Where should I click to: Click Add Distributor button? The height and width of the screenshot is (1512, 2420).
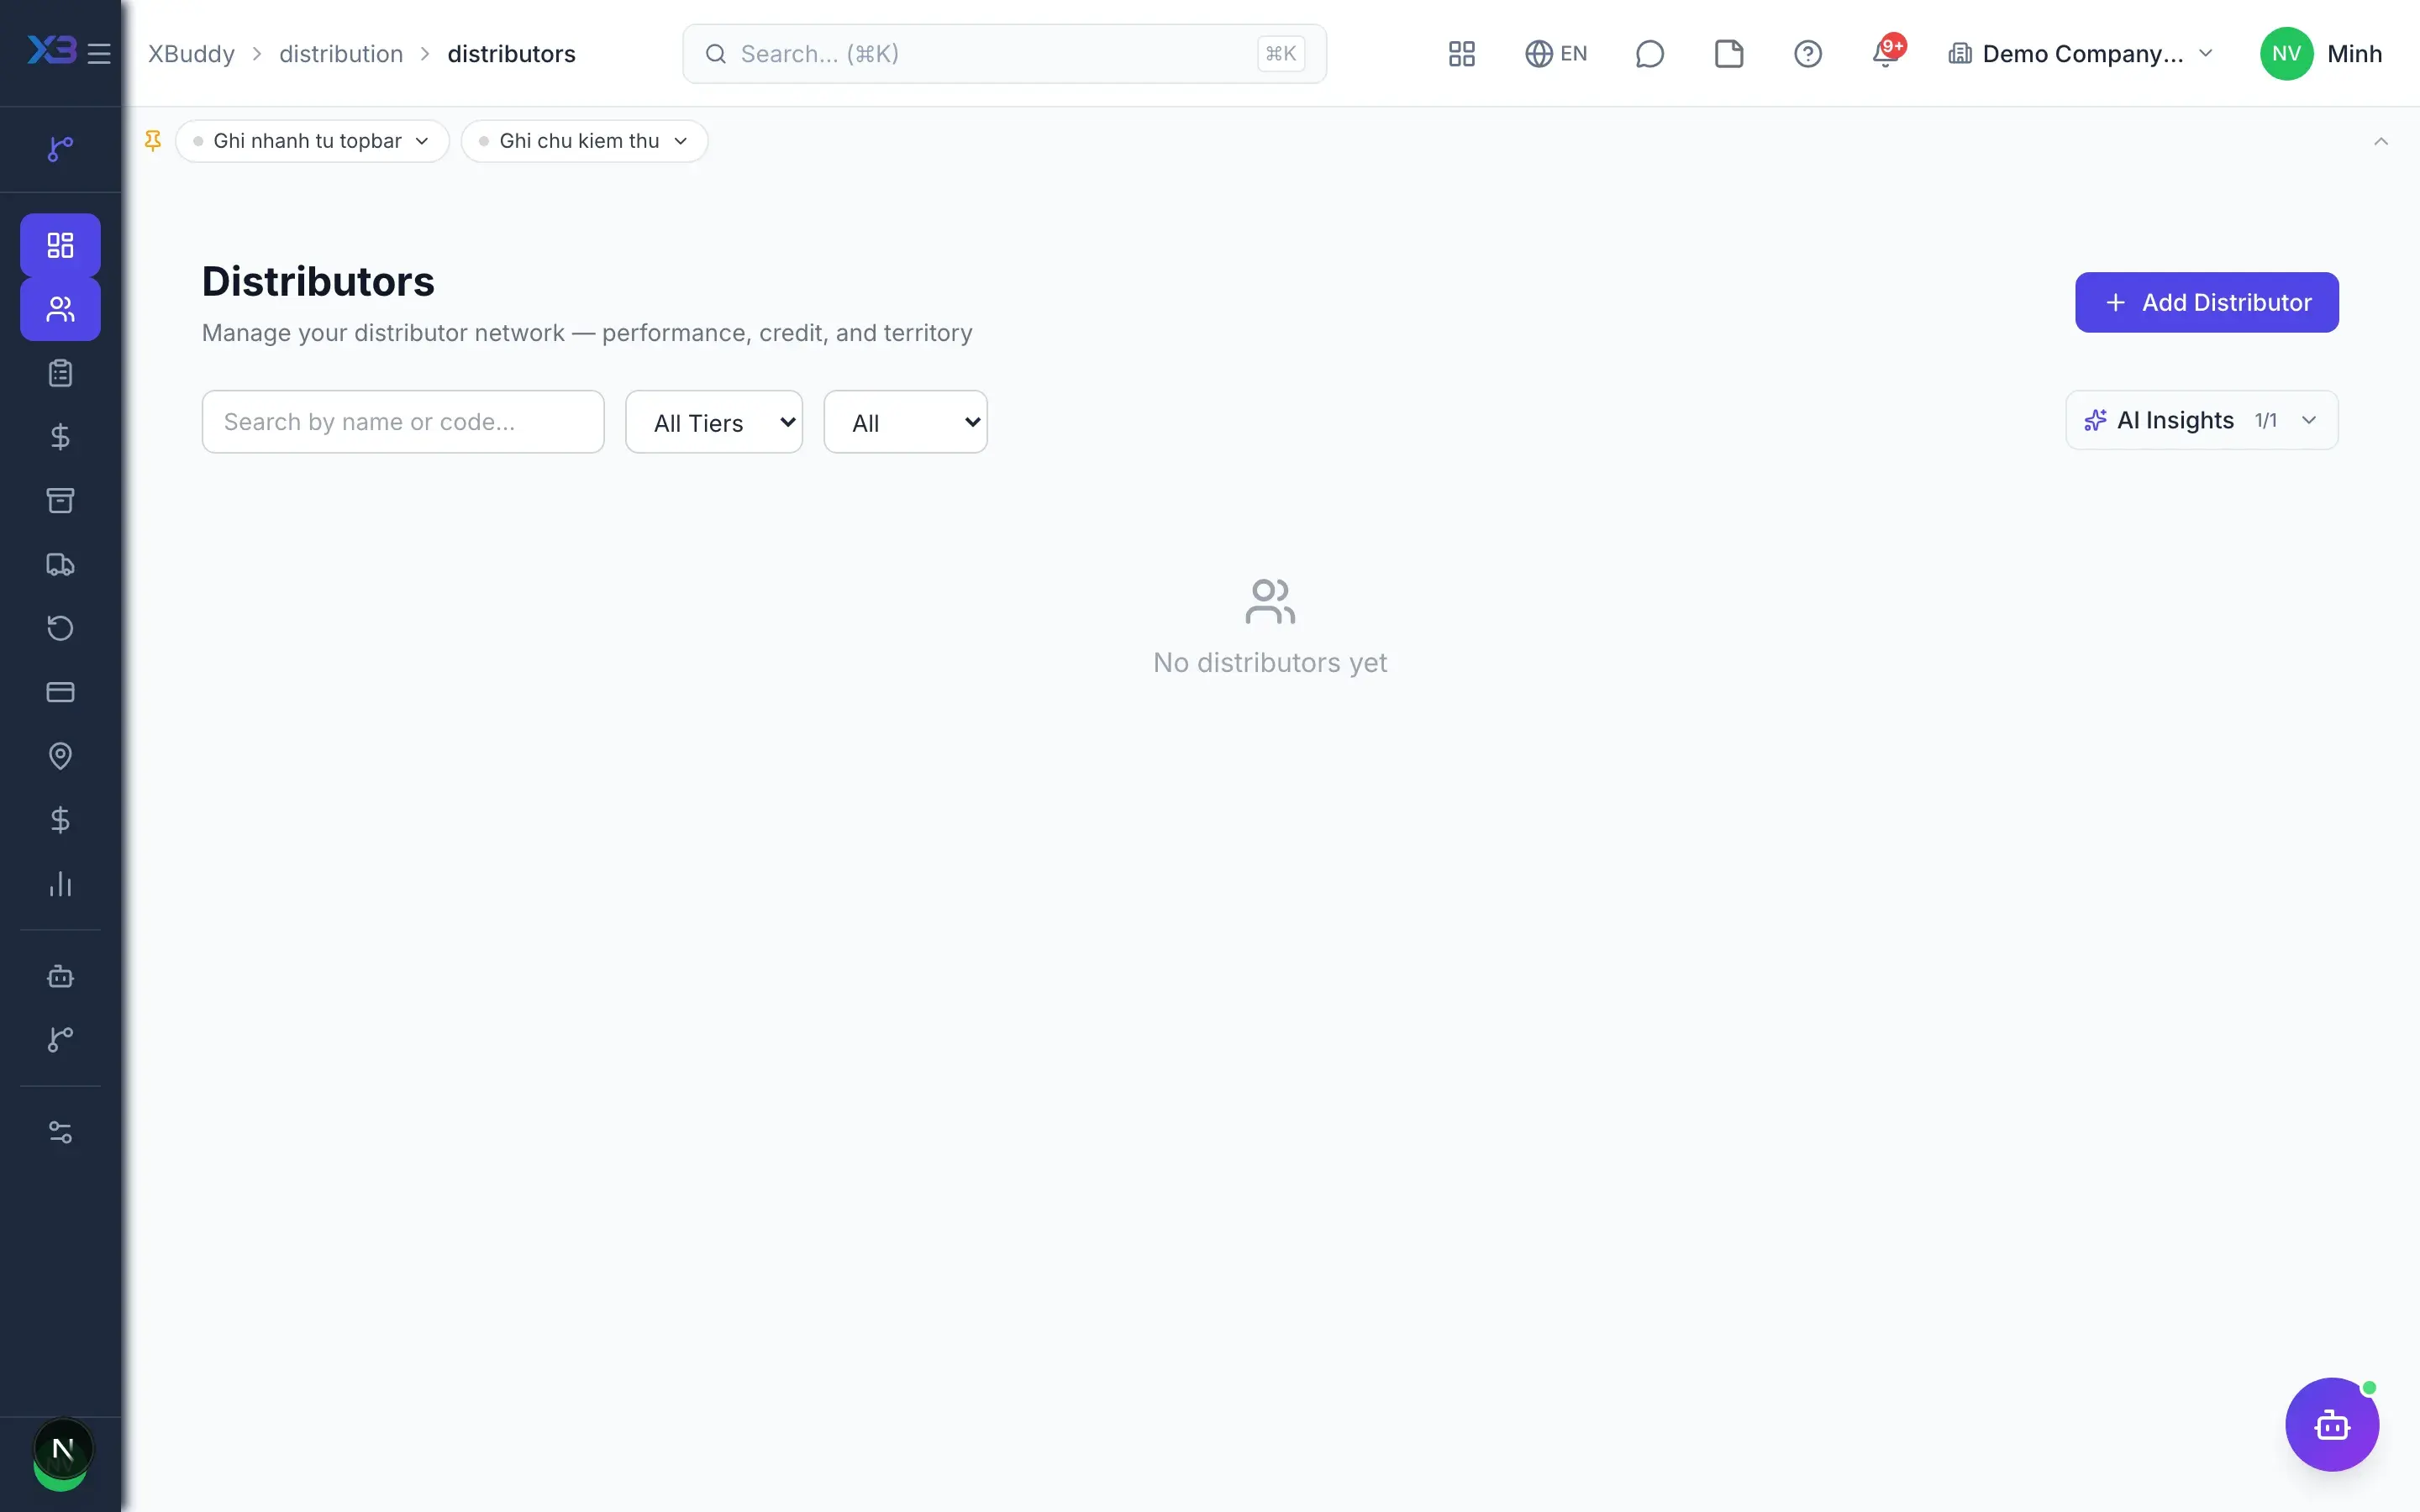[x=2207, y=302]
